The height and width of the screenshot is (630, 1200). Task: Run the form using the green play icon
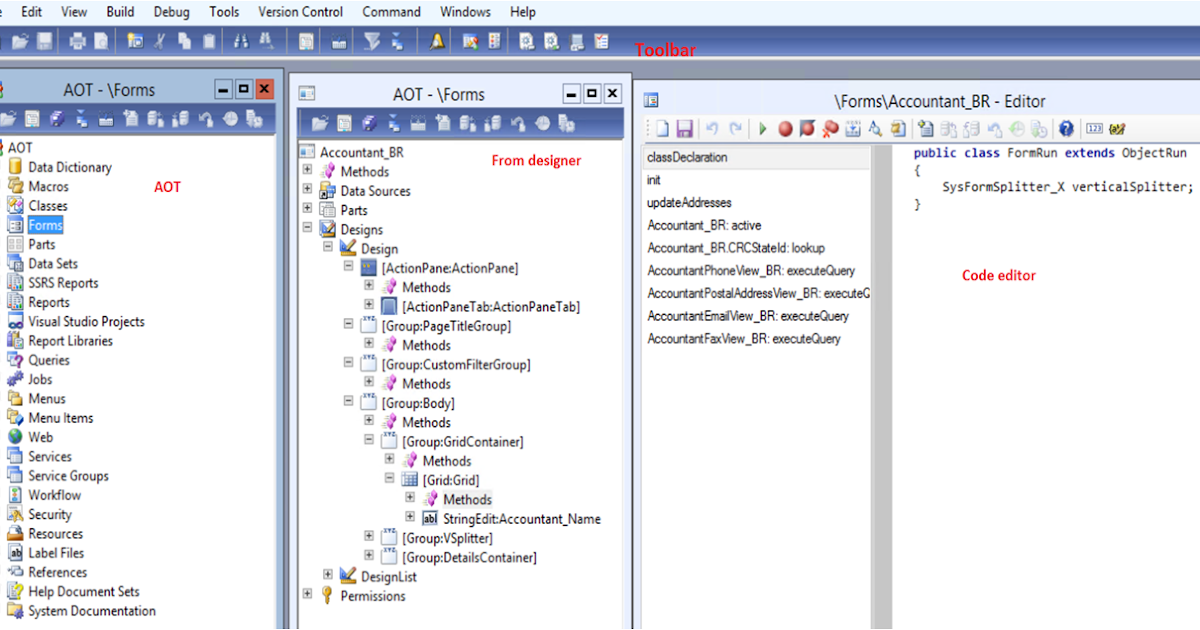tap(763, 128)
